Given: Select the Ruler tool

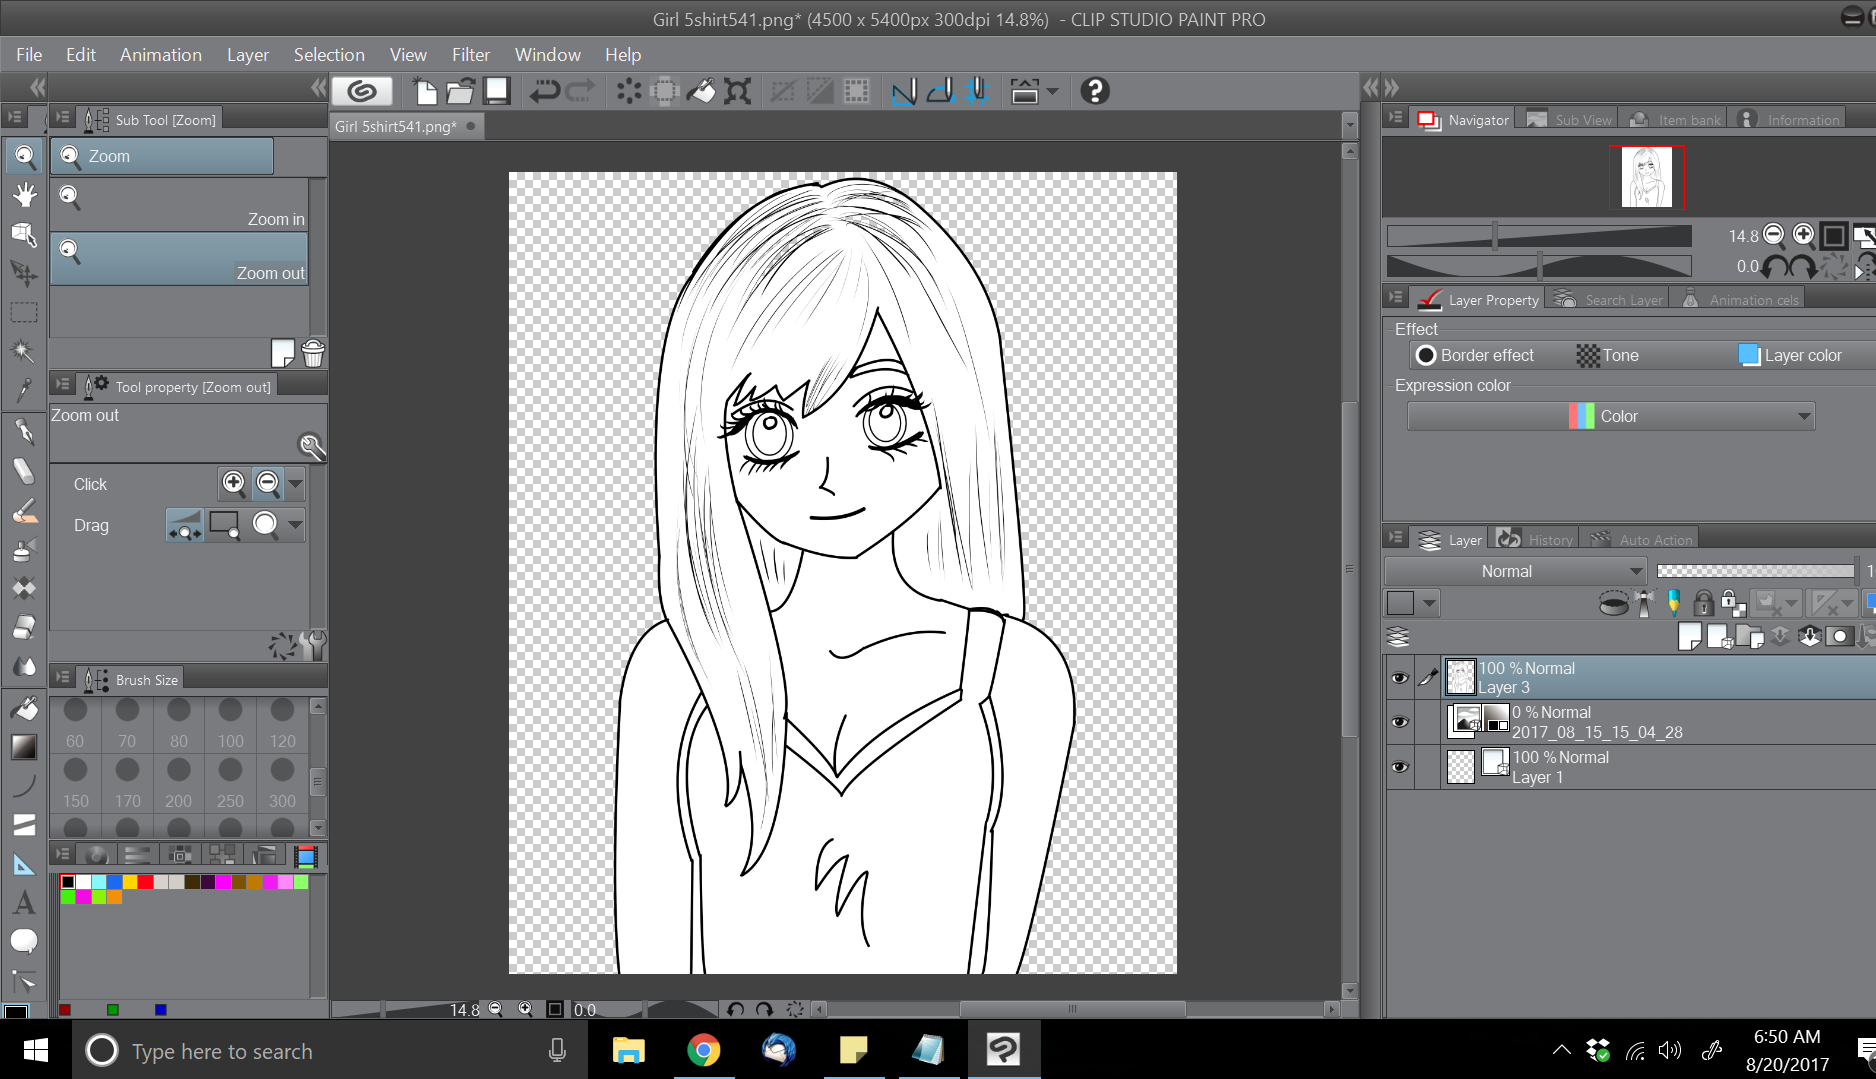Looking at the screenshot, I should coord(24,865).
